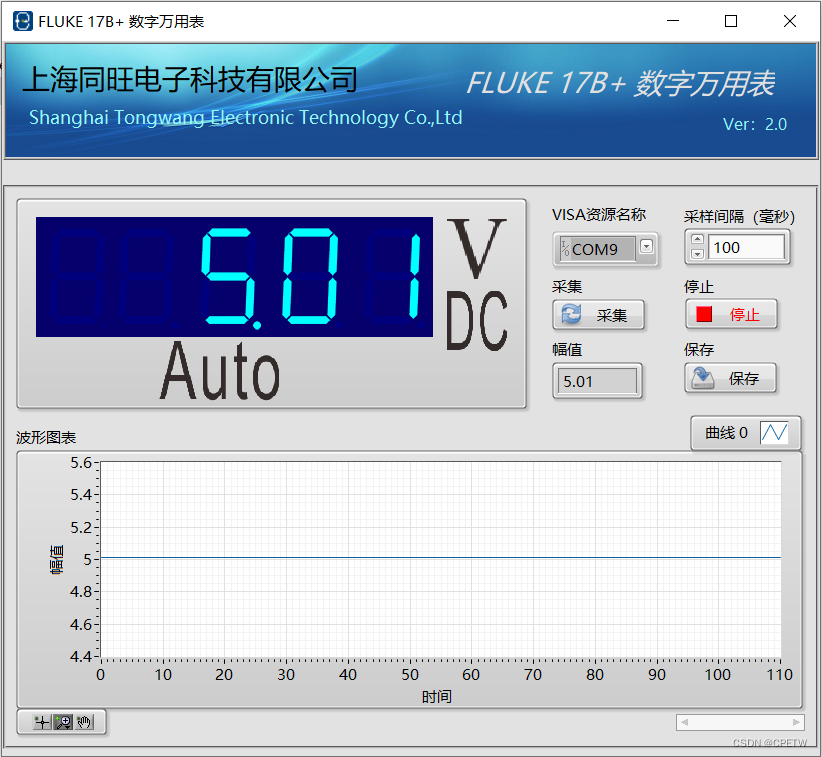Click the 幅值 Y-axis title
822x757 pixels.
pyautogui.click(x=57, y=560)
